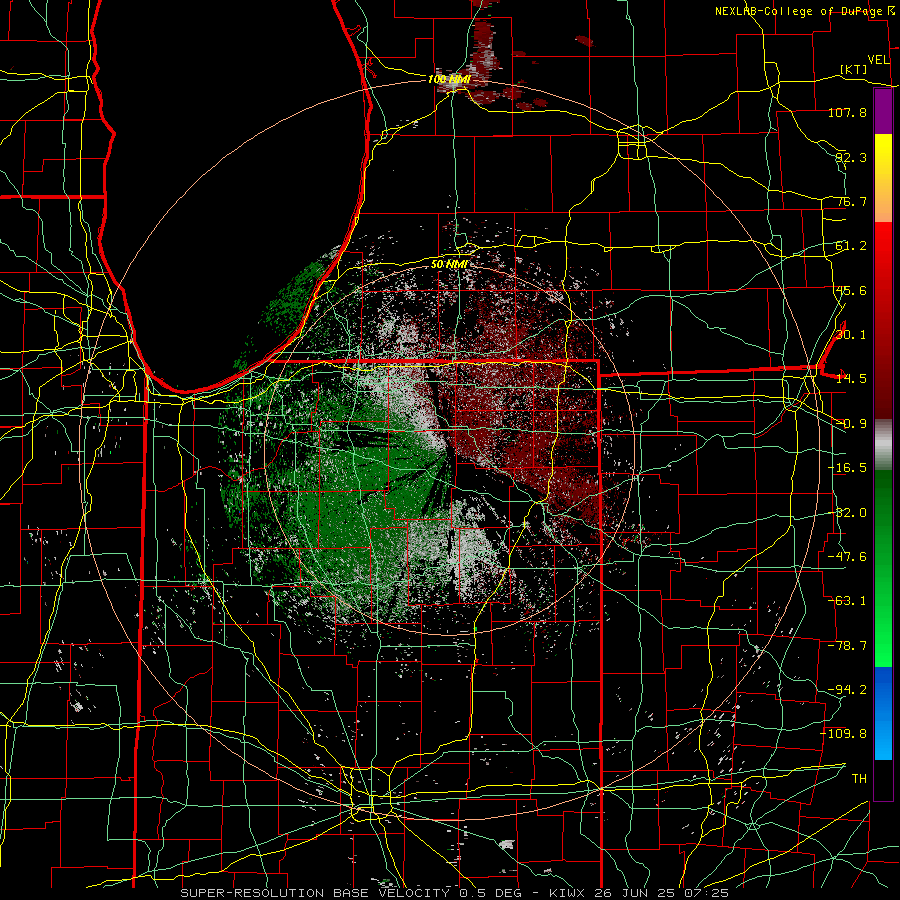Pick the black TH segment of the color bar
The width and height of the screenshot is (900, 900).
pos(883,779)
